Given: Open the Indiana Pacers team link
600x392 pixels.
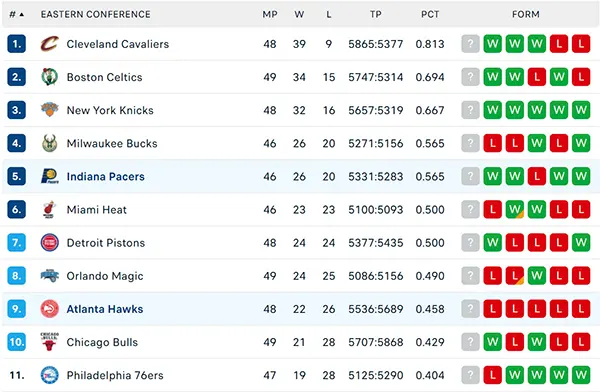Looking at the screenshot, I should 106,176.
